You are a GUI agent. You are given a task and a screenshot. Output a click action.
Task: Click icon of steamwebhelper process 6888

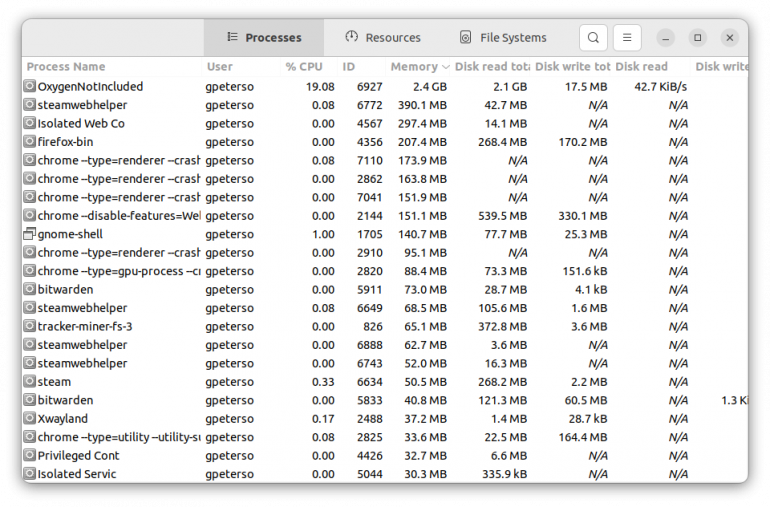click(30, 345)
